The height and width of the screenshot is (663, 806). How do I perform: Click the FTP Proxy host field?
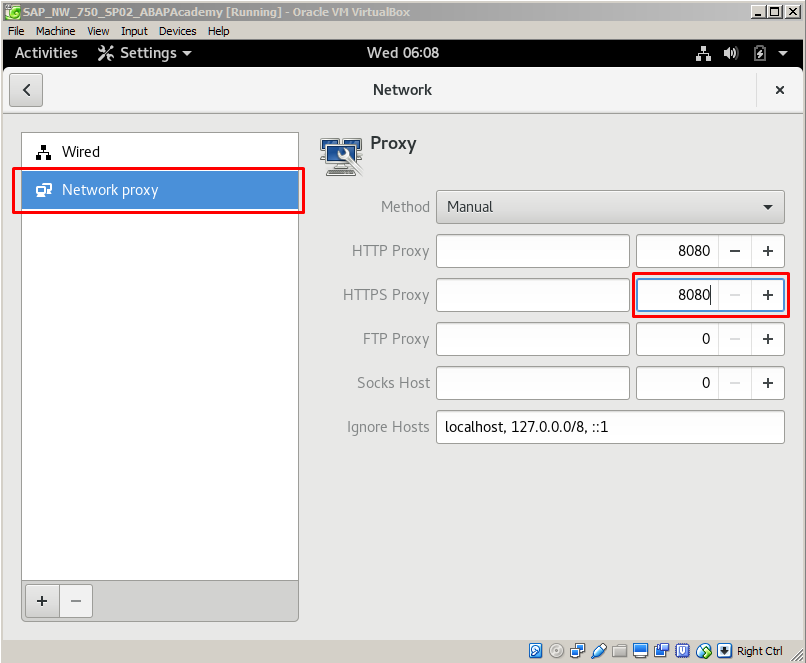533,339
